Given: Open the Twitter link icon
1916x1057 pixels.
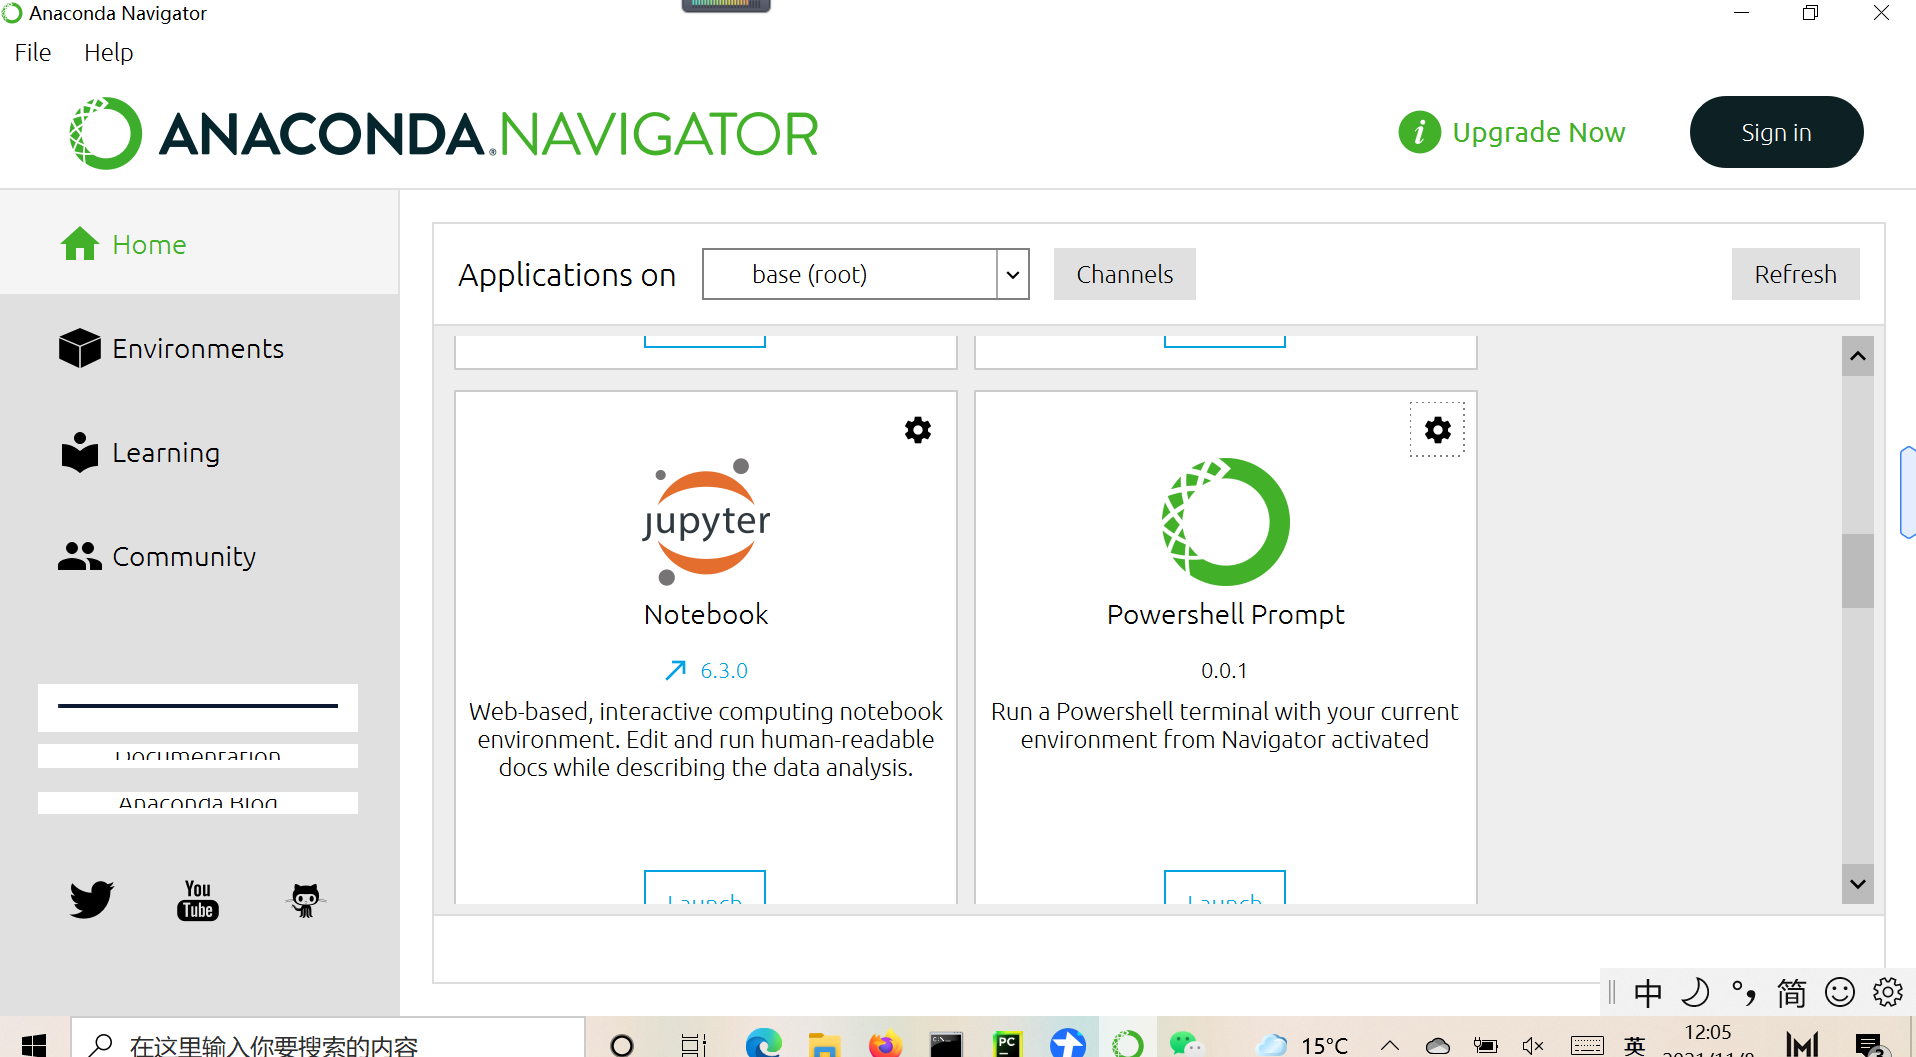Looking at the screenshot, I should [92, 899].
